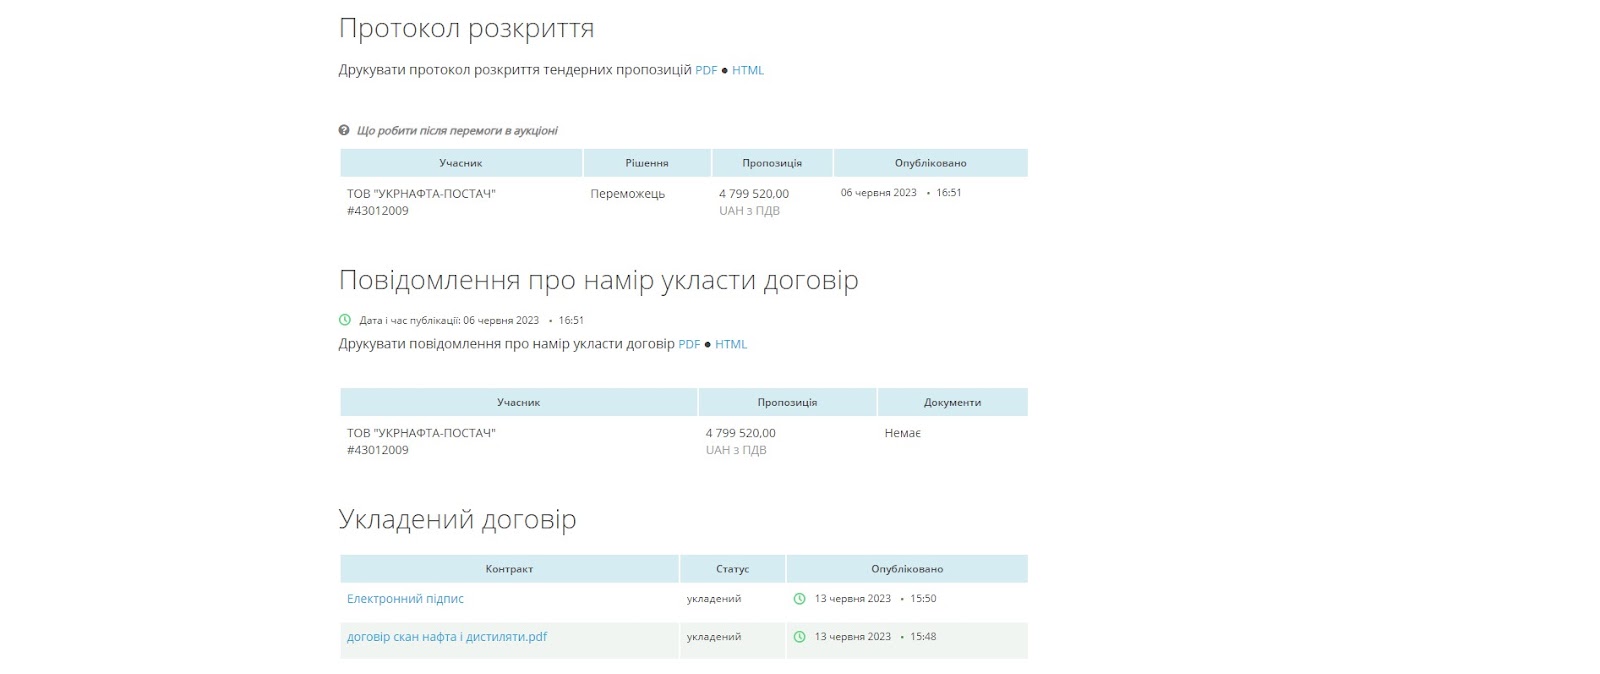Viewport: 1600px width, 674px height.
Task: Click 'укладений' status in Електронний підпис row
Action: coord(714,599)
